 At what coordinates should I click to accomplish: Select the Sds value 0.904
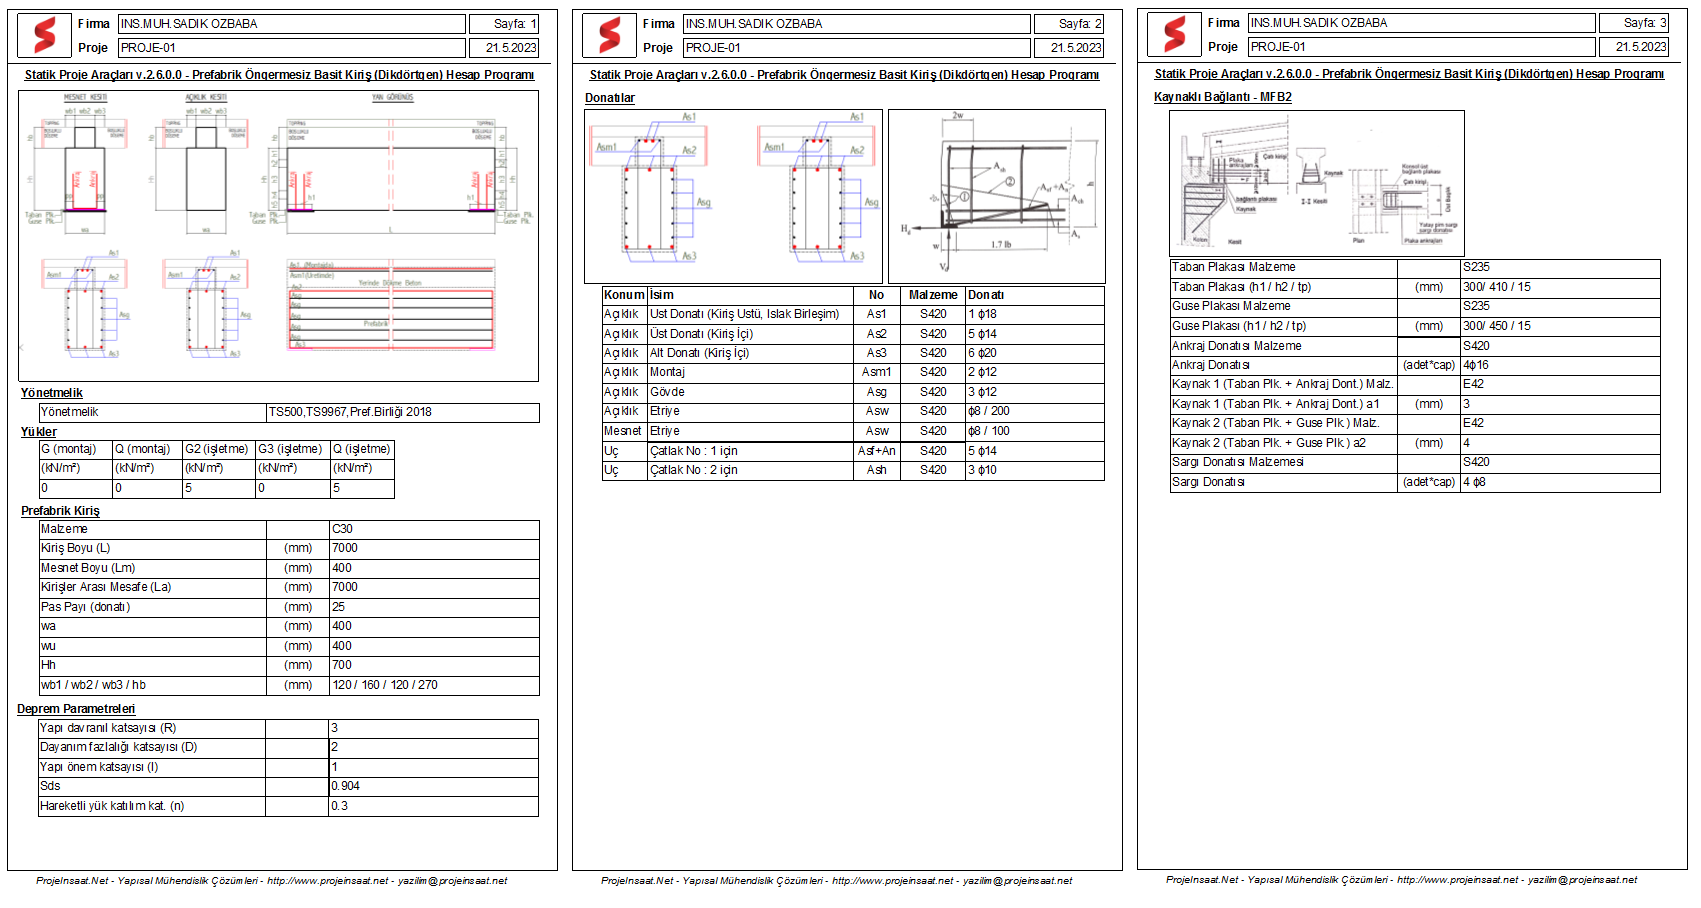tap(434, 786)
